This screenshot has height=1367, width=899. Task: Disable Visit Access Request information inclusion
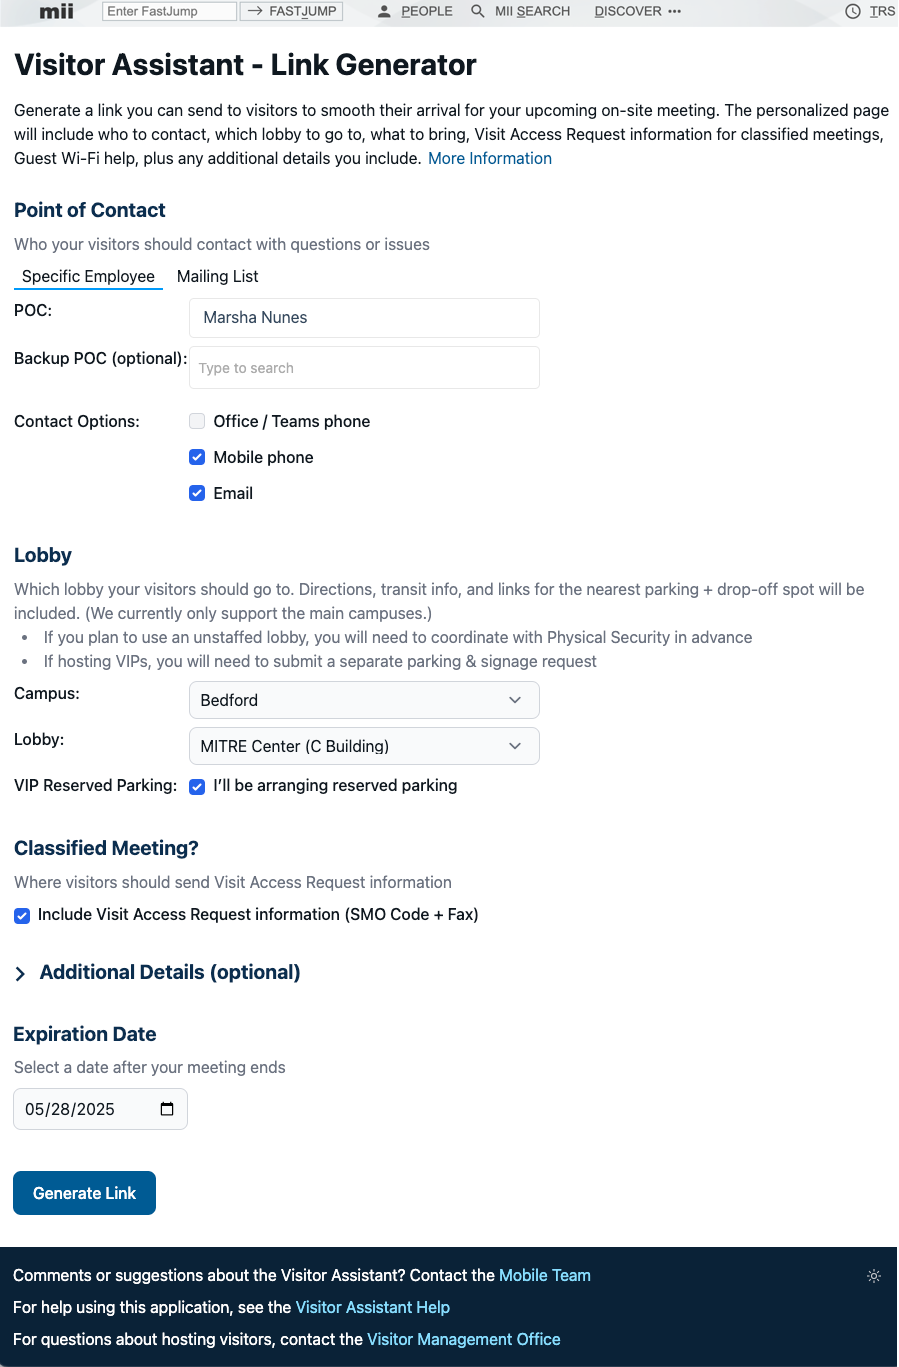point(21,915)
